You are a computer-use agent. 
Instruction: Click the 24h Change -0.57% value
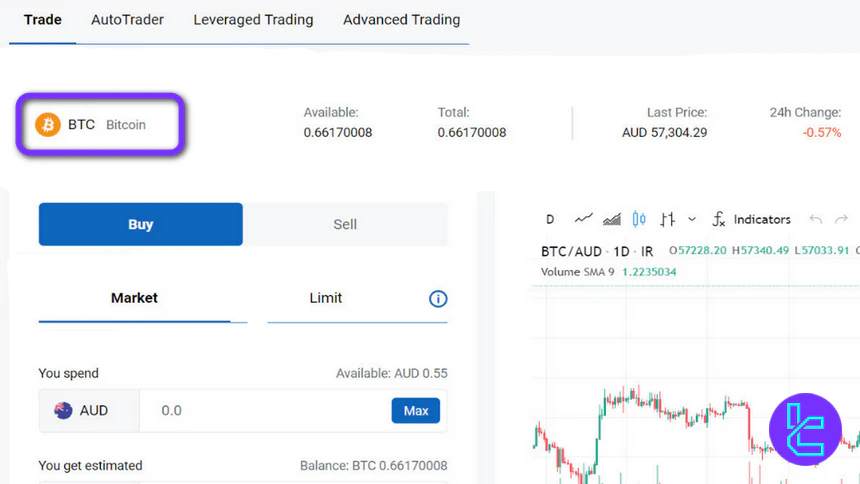pyautogui.click(x=822, y=132)
